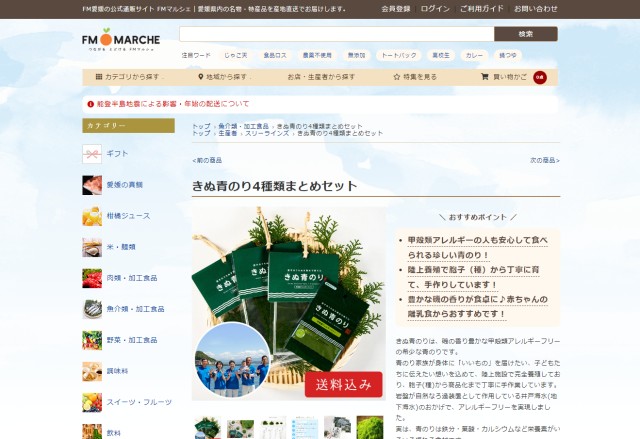Open お問い合わせ page
The height and width of the screenshot is (439, 640).
[536, 9]
